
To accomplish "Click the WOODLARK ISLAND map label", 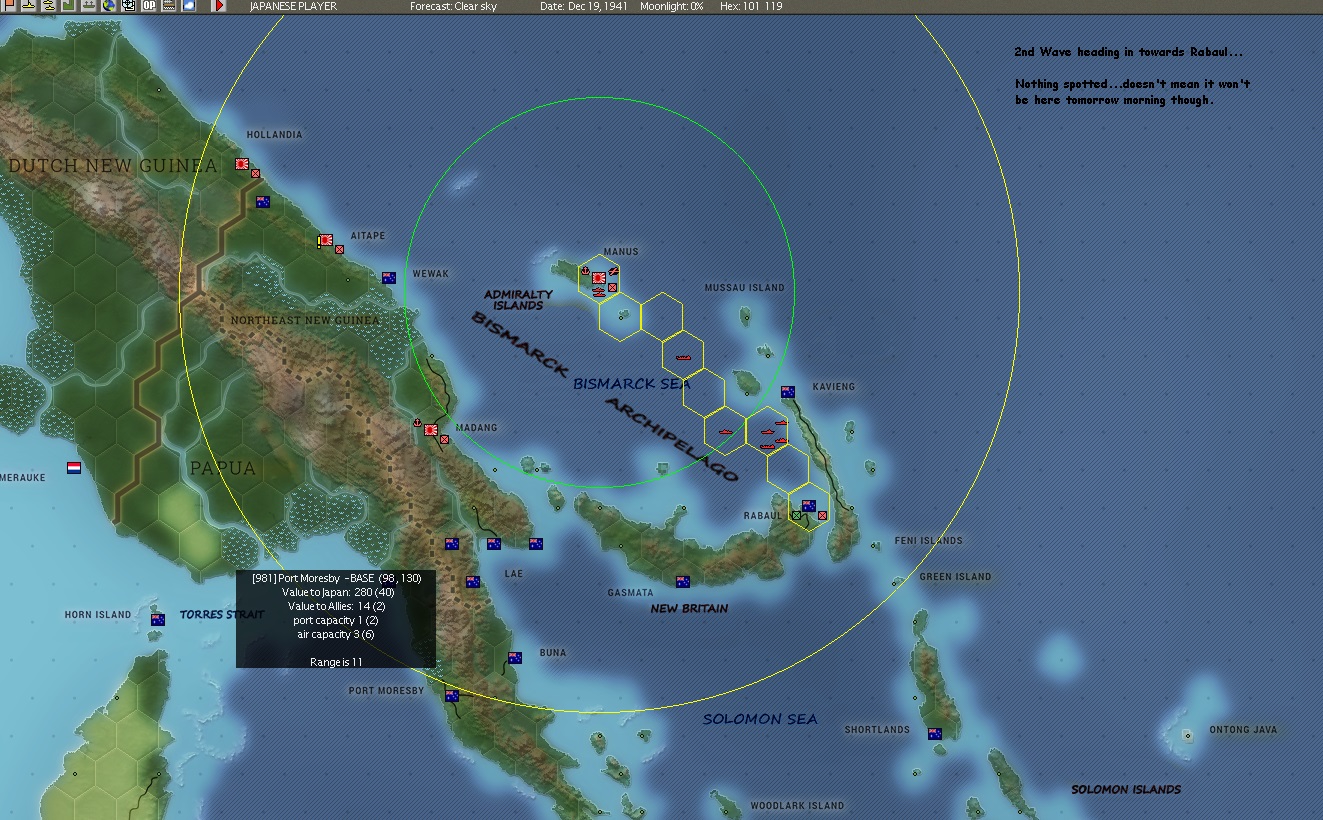I will (x=797, y=806).
